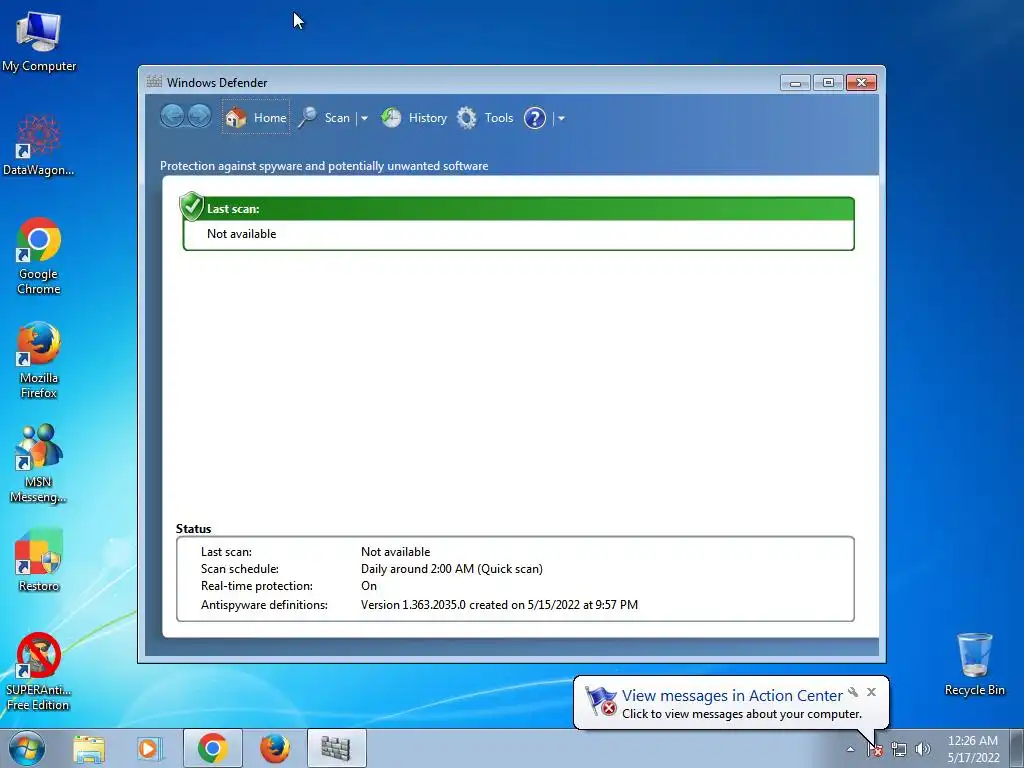The width and height of the screenshot is (1024, 768).
Task: Click the volume speaker tray icon
Action: coord(922,750)
